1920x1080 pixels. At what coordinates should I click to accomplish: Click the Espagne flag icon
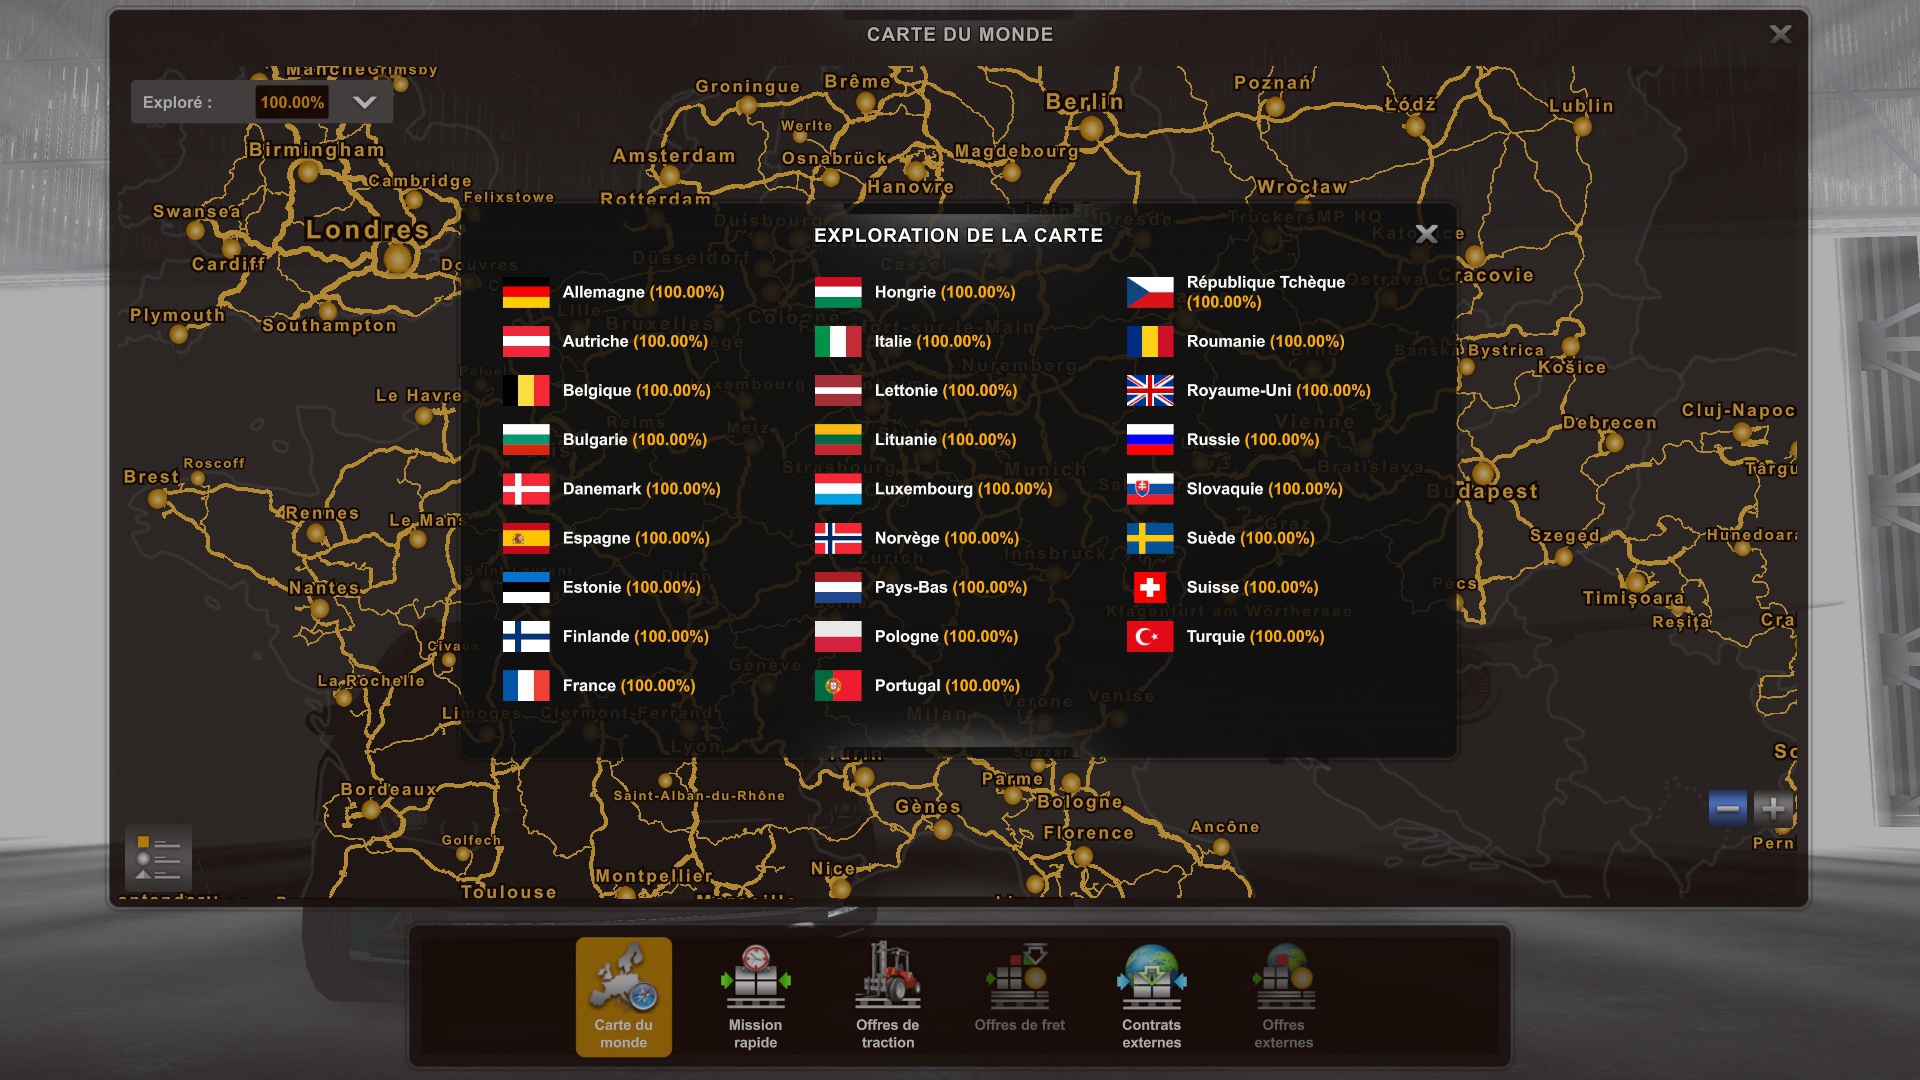(526, 538)
